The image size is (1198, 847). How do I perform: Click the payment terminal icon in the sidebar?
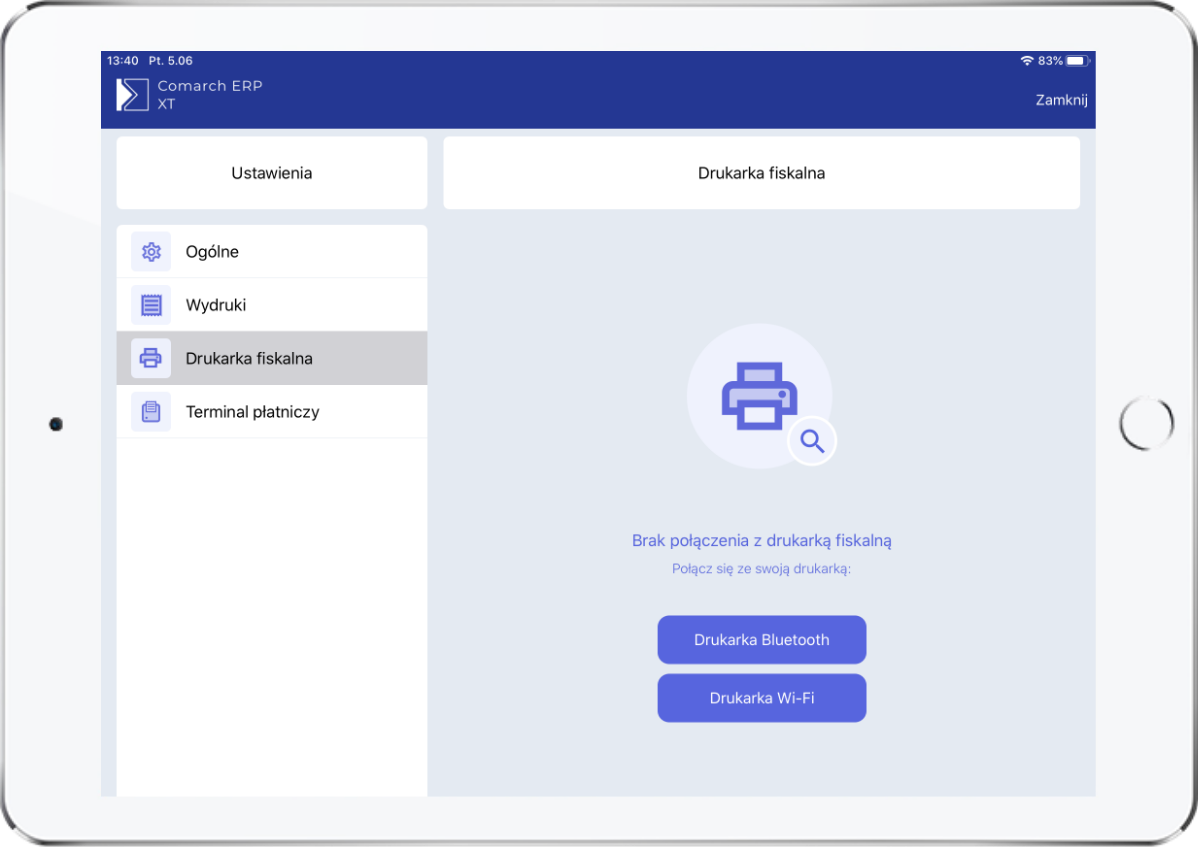pyautogui.click(x=151, y=412)
